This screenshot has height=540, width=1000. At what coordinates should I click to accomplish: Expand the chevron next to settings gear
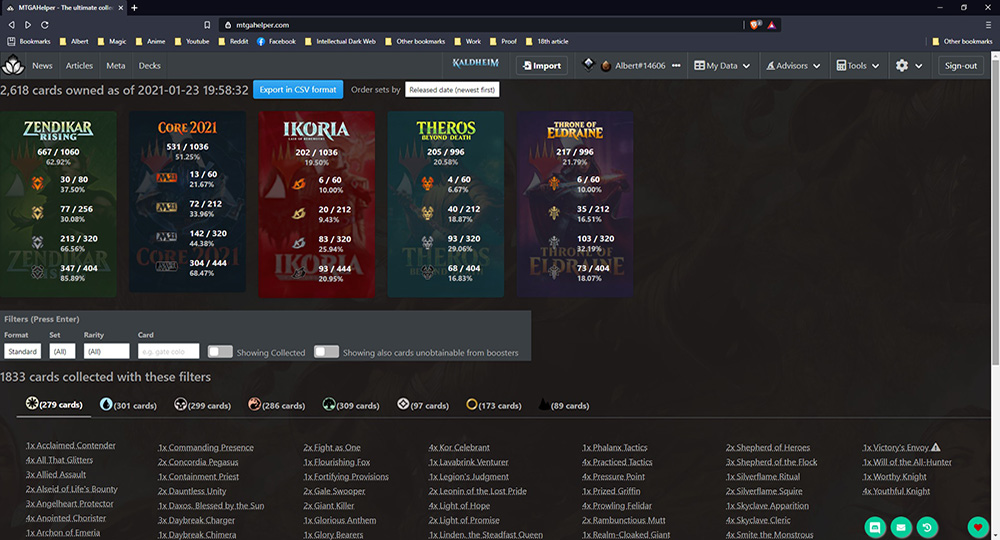[x=918, y=66]
